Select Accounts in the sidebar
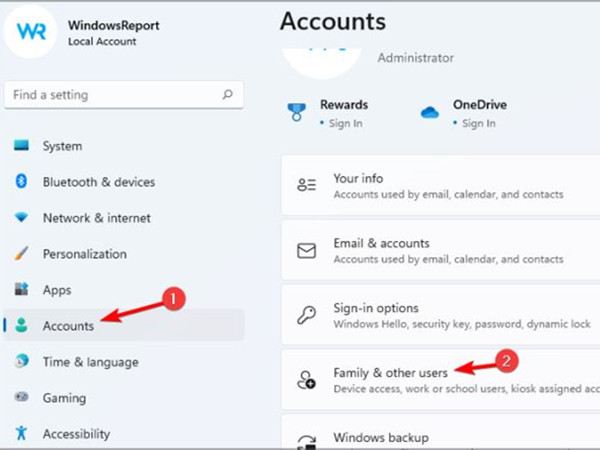Viewport: 600px width, 450px height. [x=68, y=326]
